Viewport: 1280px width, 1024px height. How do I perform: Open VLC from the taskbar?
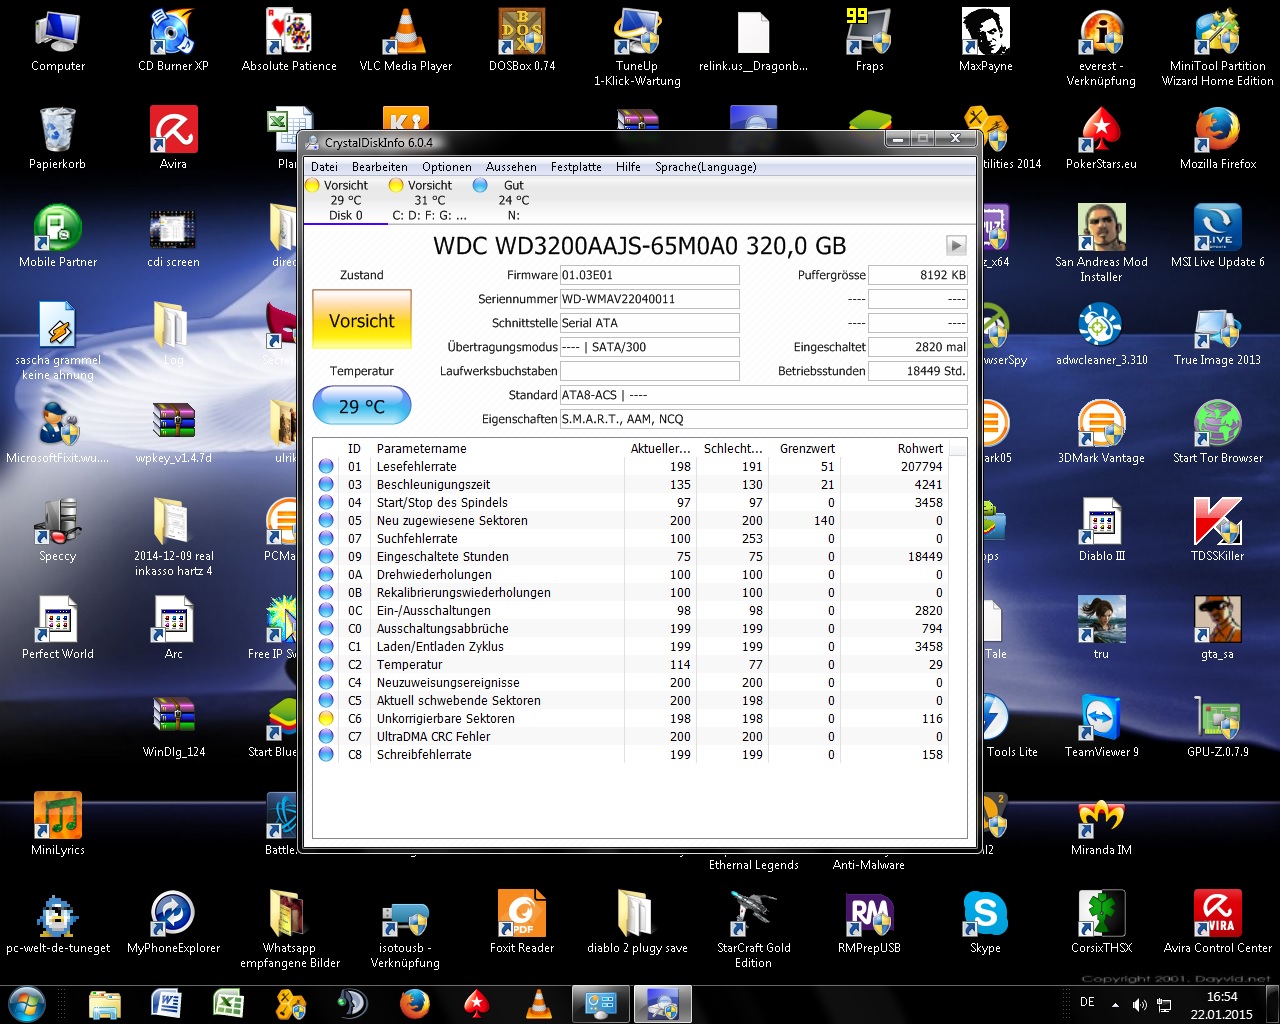point(538,1003)
